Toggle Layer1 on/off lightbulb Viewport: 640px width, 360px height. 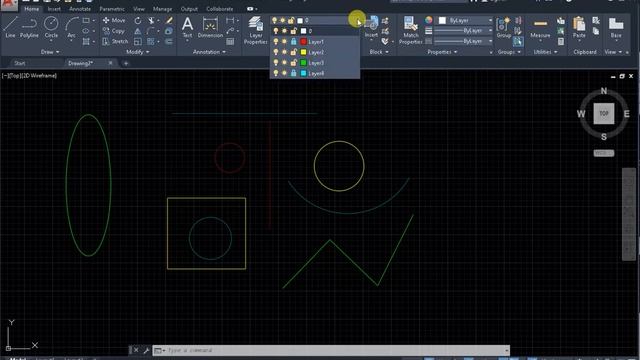[x=276, y=42]
